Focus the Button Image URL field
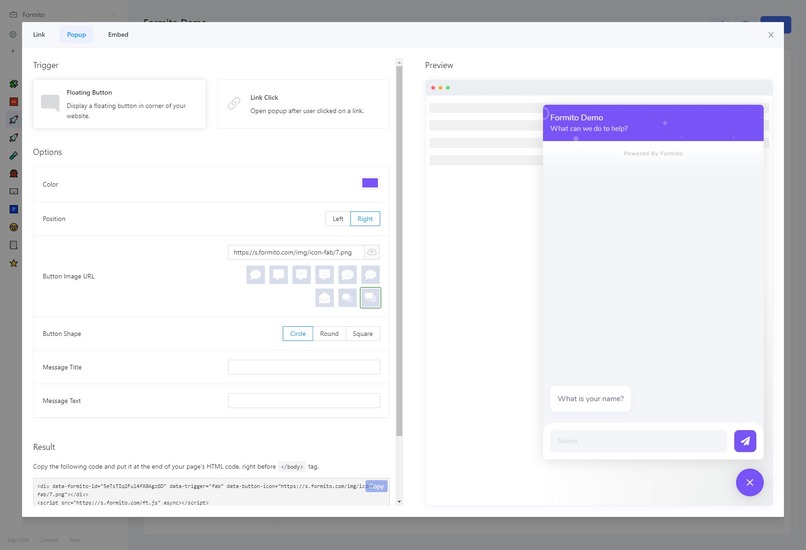This screenshot has height=550, width=806. pos(297,252)
